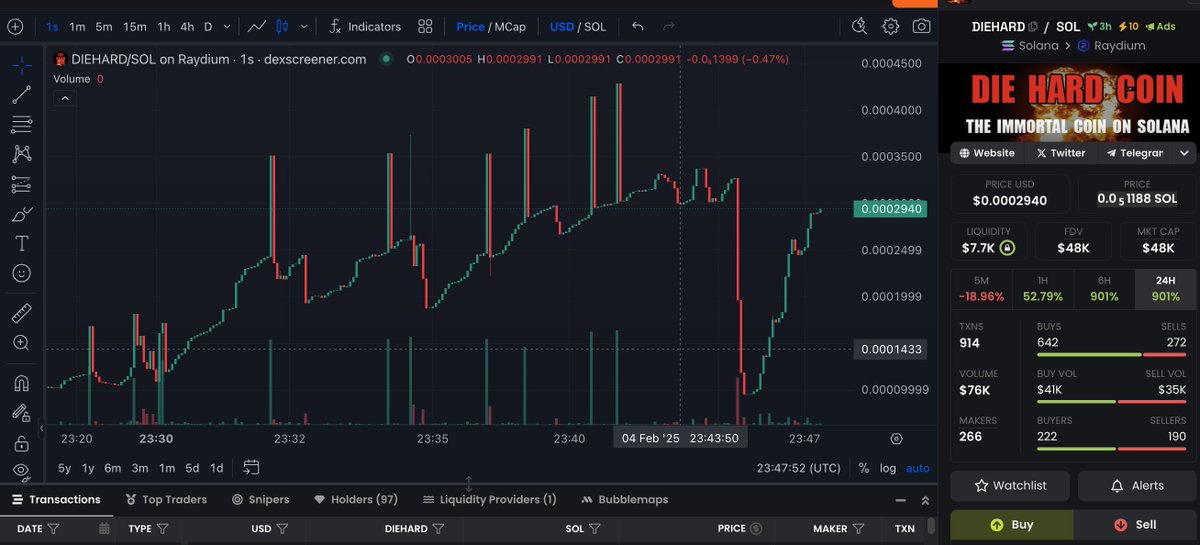Open the Bubblemaps tab
1200x545 pixels.
[x=624, y=499]
